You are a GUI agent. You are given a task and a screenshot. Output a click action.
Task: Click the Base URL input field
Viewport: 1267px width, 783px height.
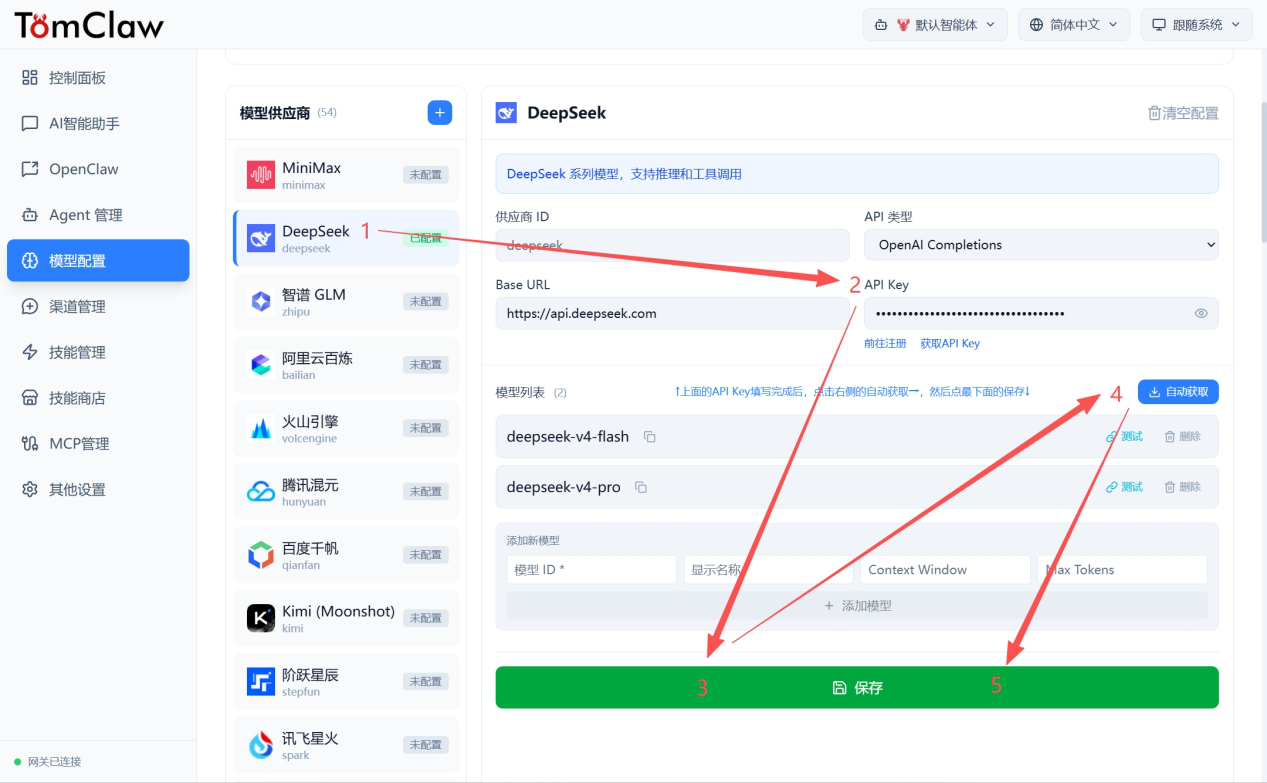[672, 313]
